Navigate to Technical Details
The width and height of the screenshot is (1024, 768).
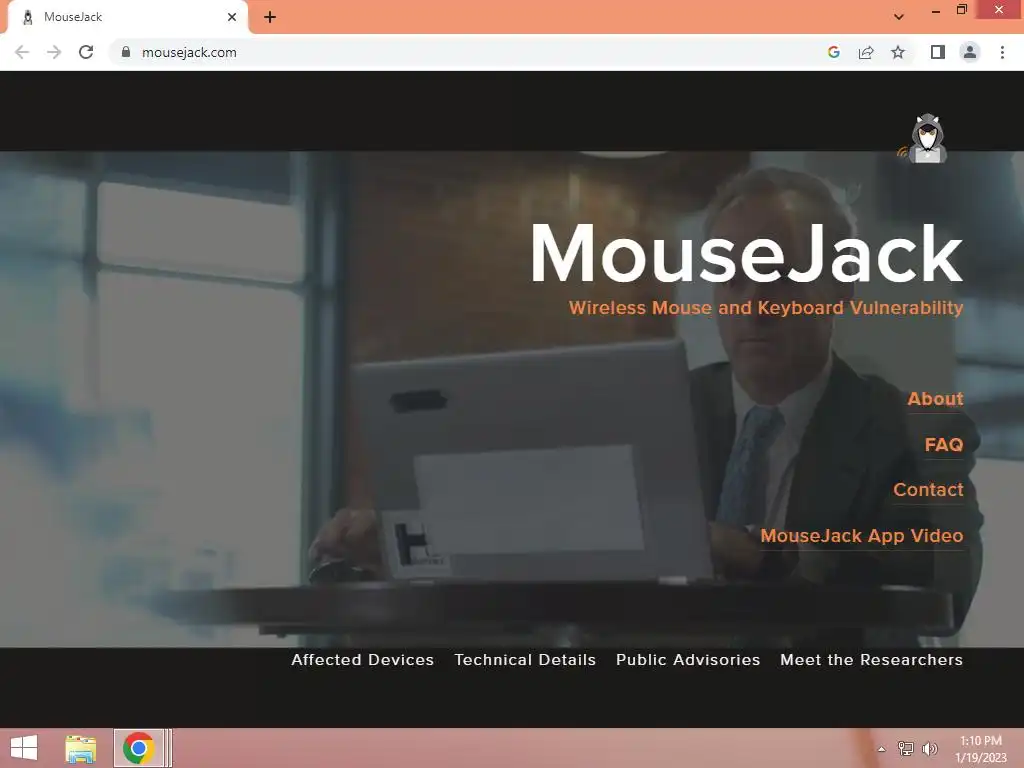tap(525, 660)
